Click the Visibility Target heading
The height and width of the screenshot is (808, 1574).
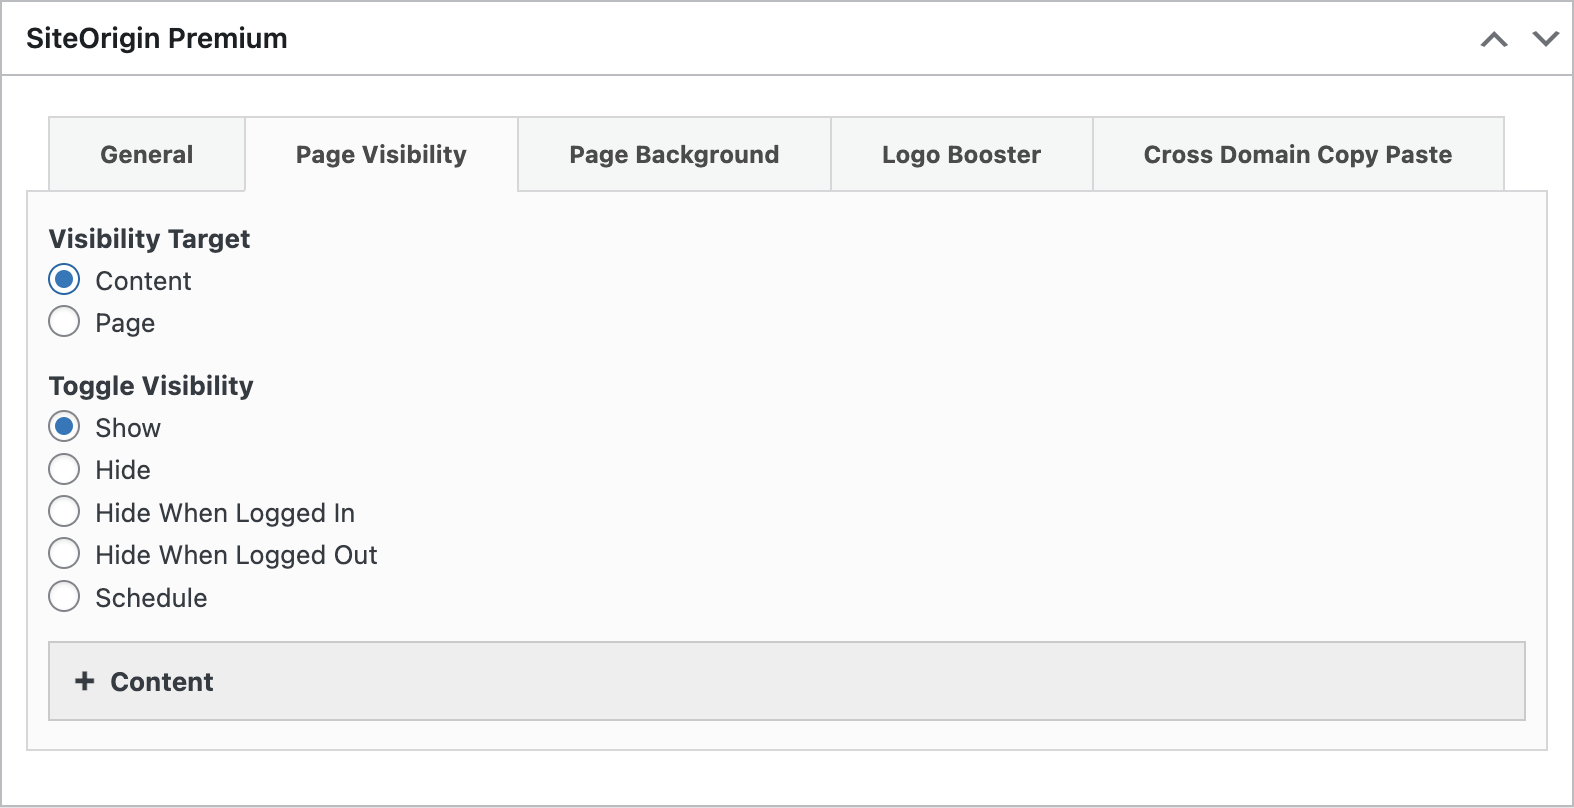tap(149, 239)
